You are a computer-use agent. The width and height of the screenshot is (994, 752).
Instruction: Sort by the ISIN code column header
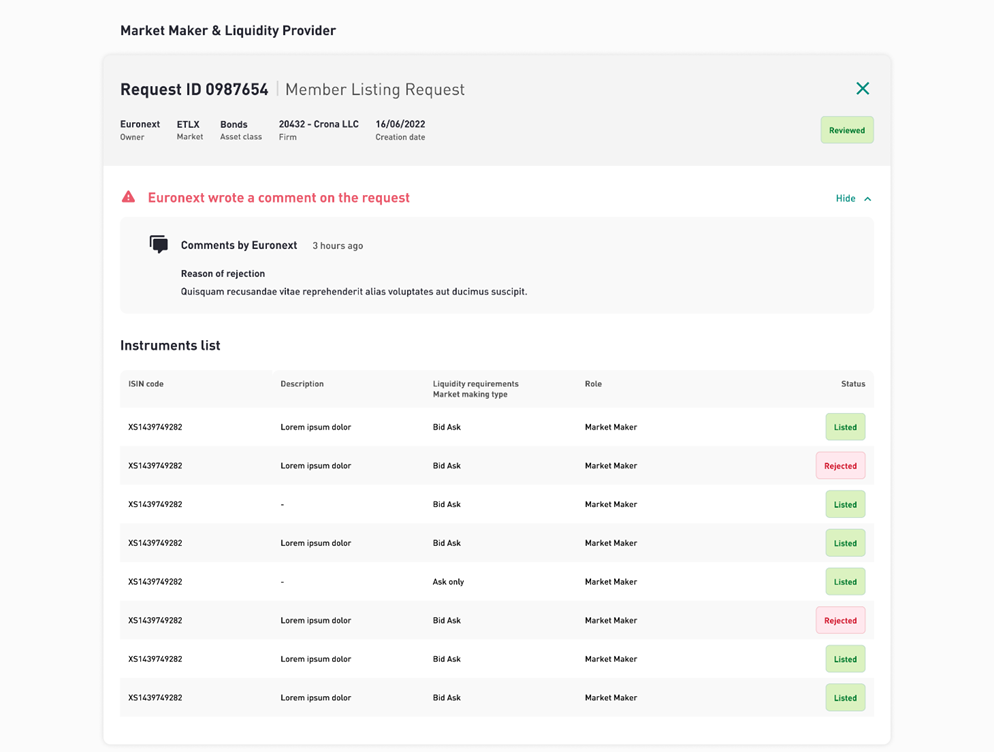point(146,384)
